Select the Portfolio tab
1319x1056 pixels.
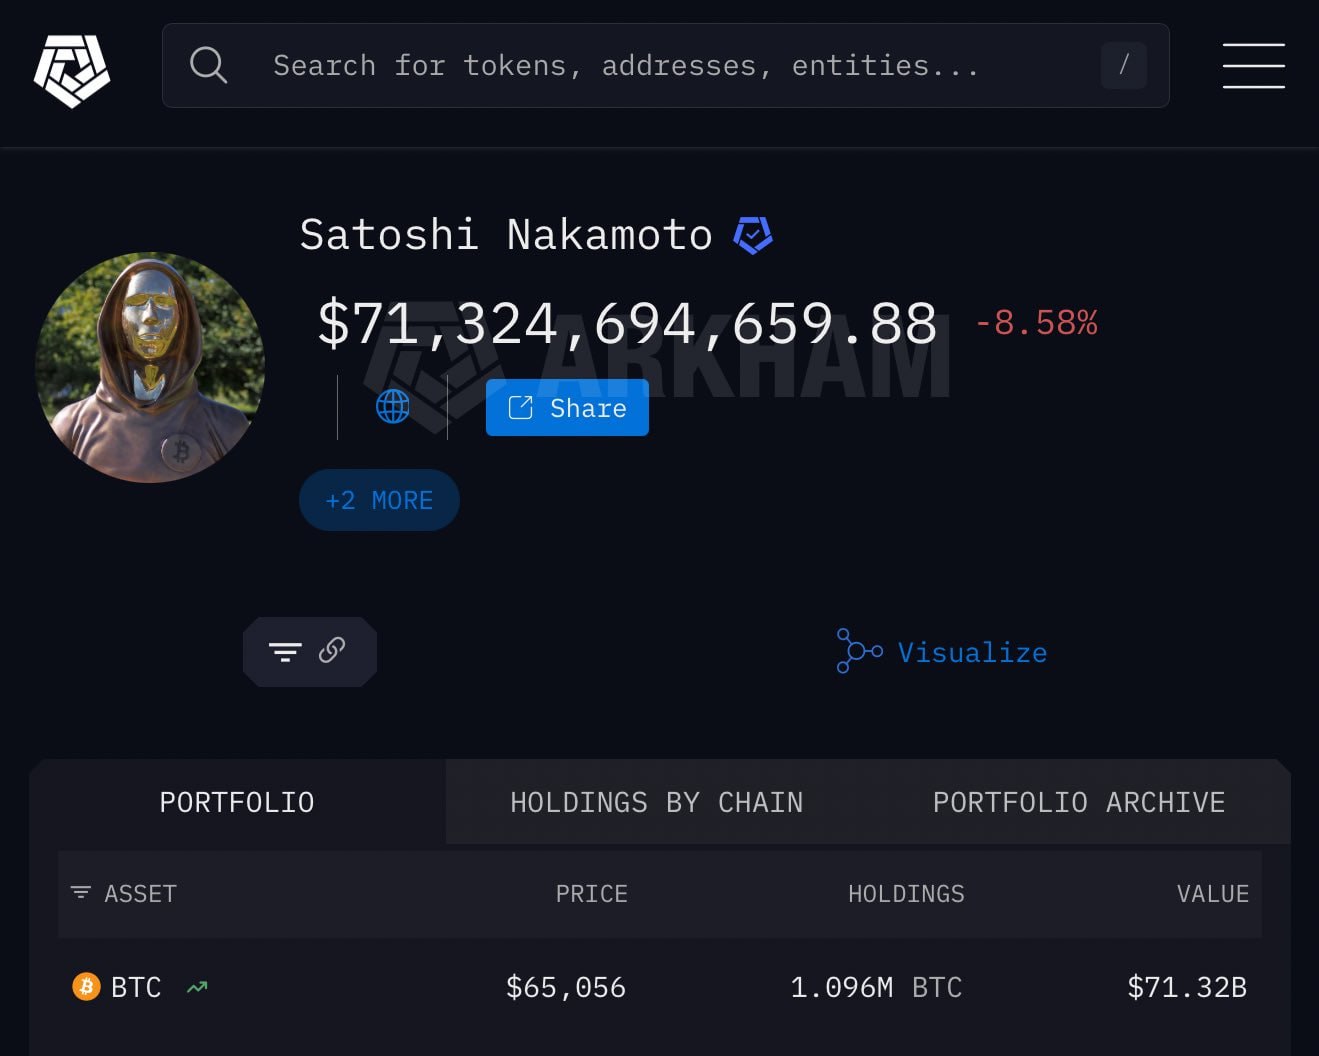point(237,802)
